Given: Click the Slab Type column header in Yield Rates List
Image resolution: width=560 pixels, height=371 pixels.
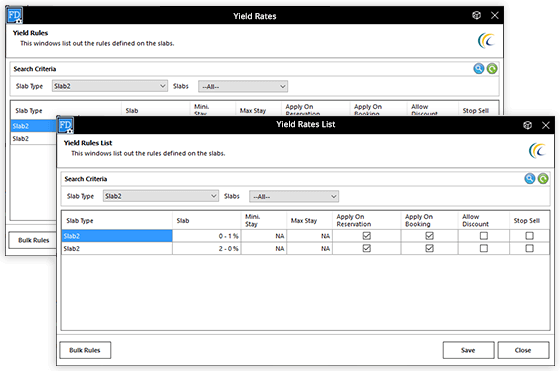Looking at the screenshot, I should 117,220.
